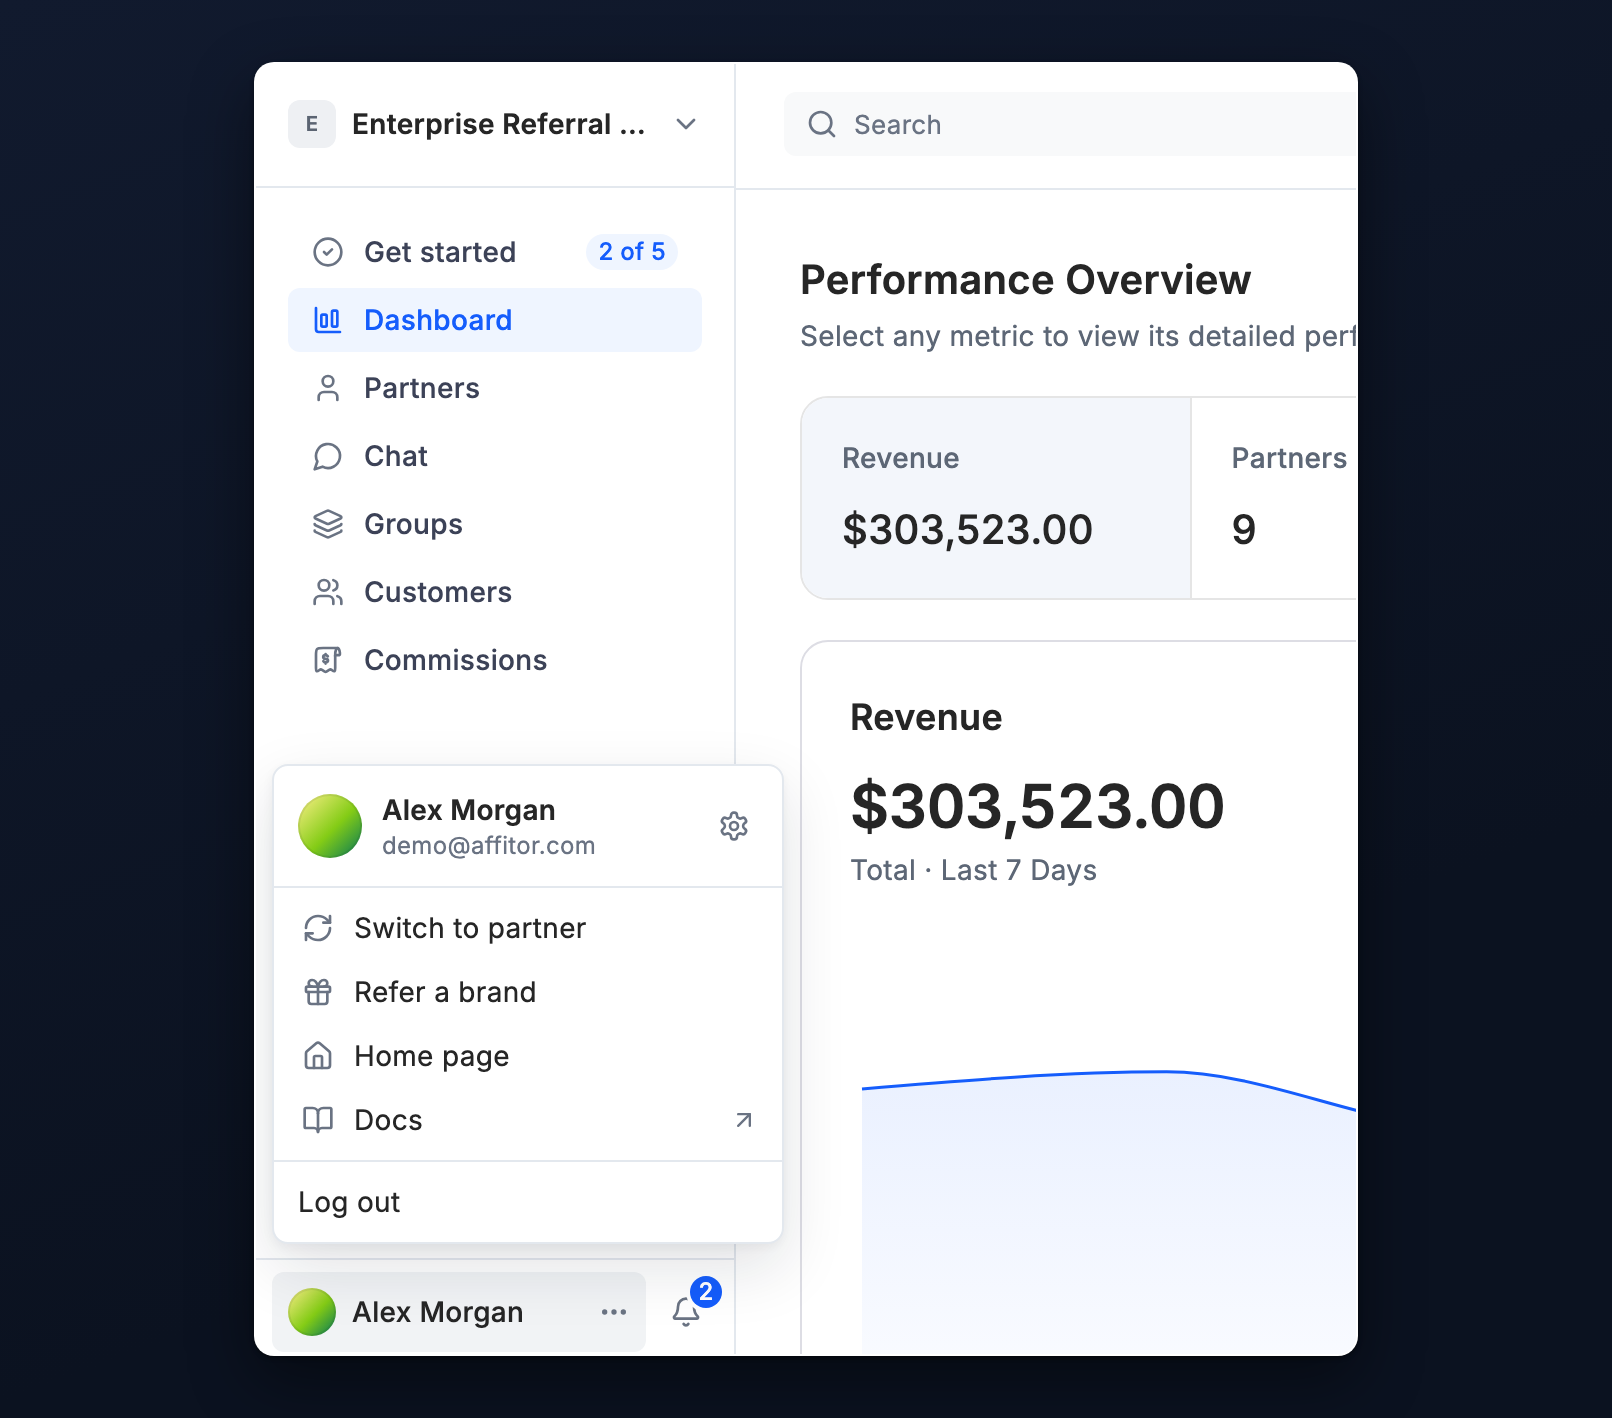Select the Revenue metric card

(996, 498)
